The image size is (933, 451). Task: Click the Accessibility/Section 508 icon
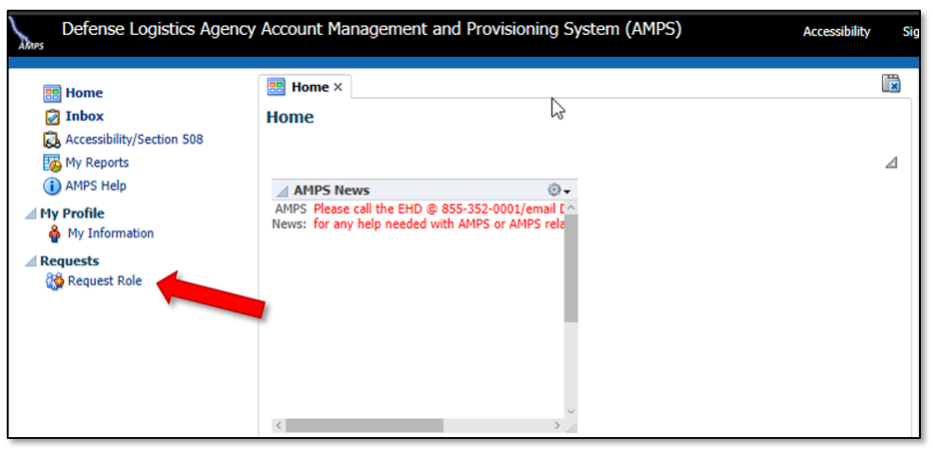52,140
